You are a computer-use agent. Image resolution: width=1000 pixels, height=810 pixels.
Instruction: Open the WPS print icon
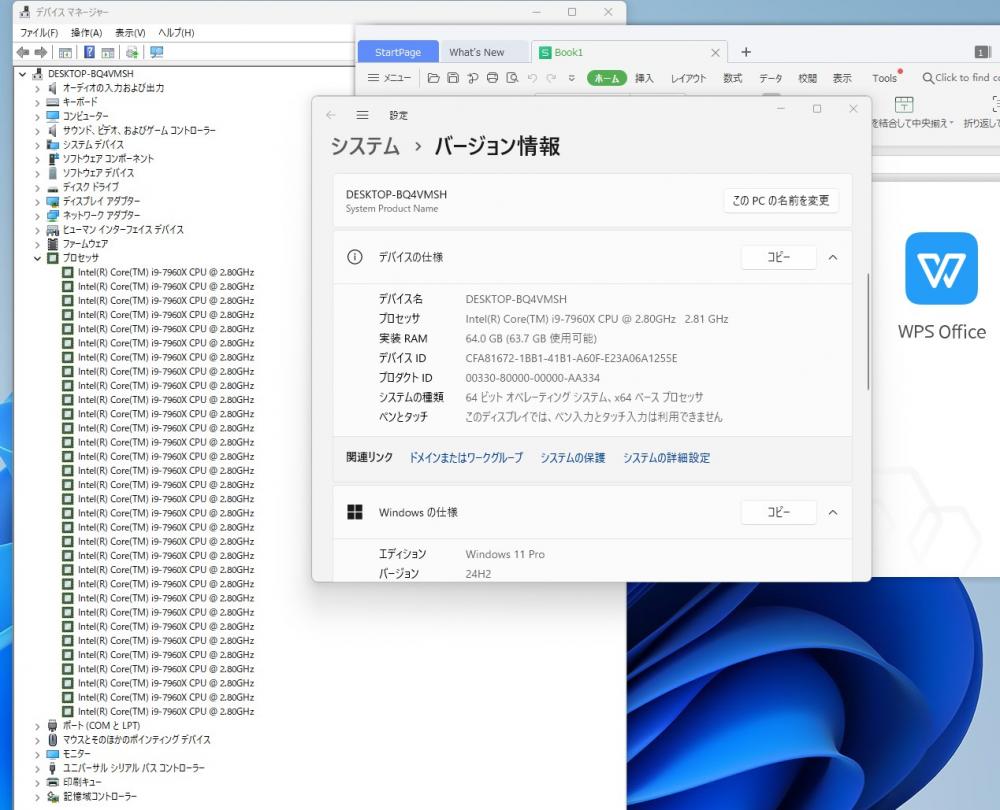pos(492,78)
